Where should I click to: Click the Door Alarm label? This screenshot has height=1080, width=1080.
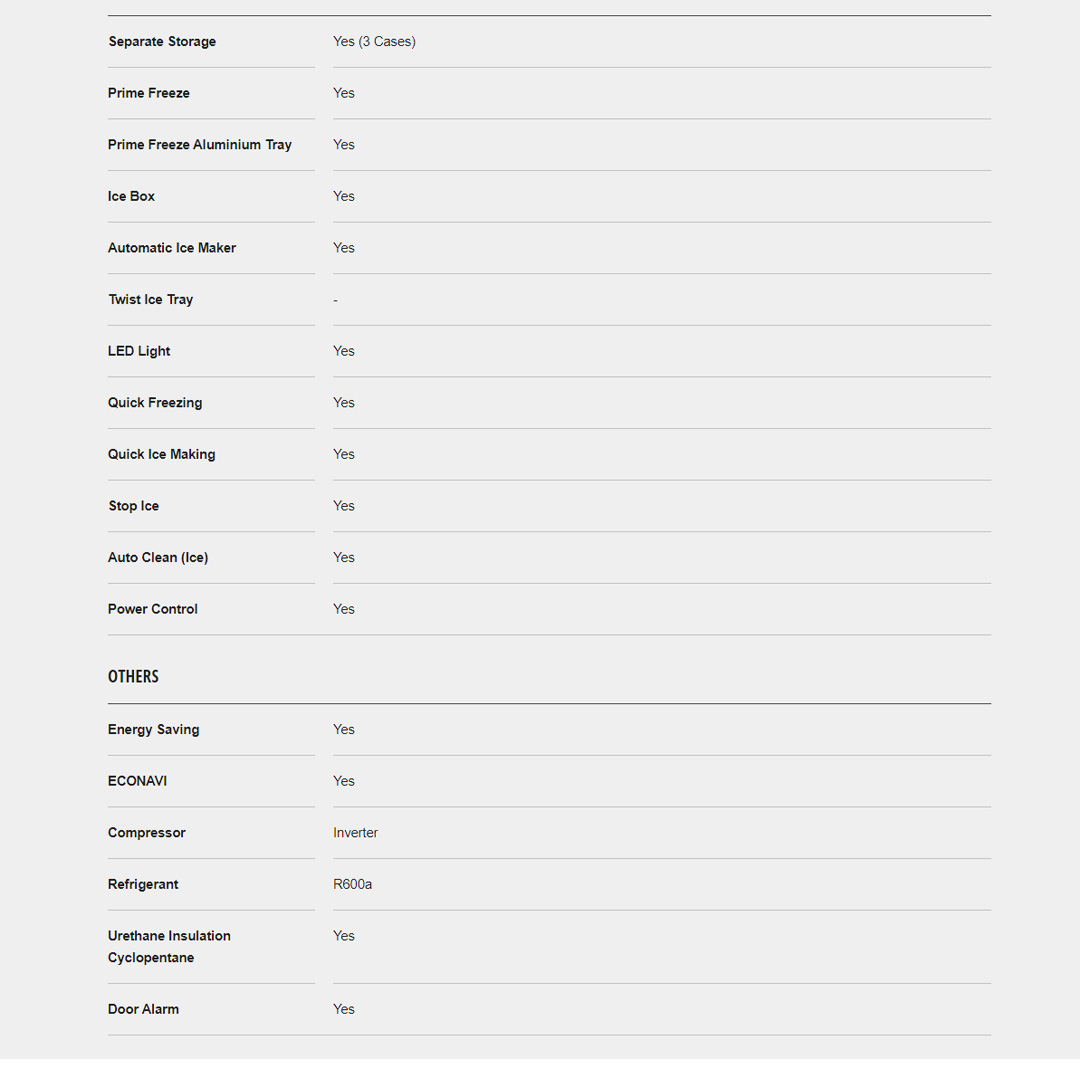coord(144,1010)
